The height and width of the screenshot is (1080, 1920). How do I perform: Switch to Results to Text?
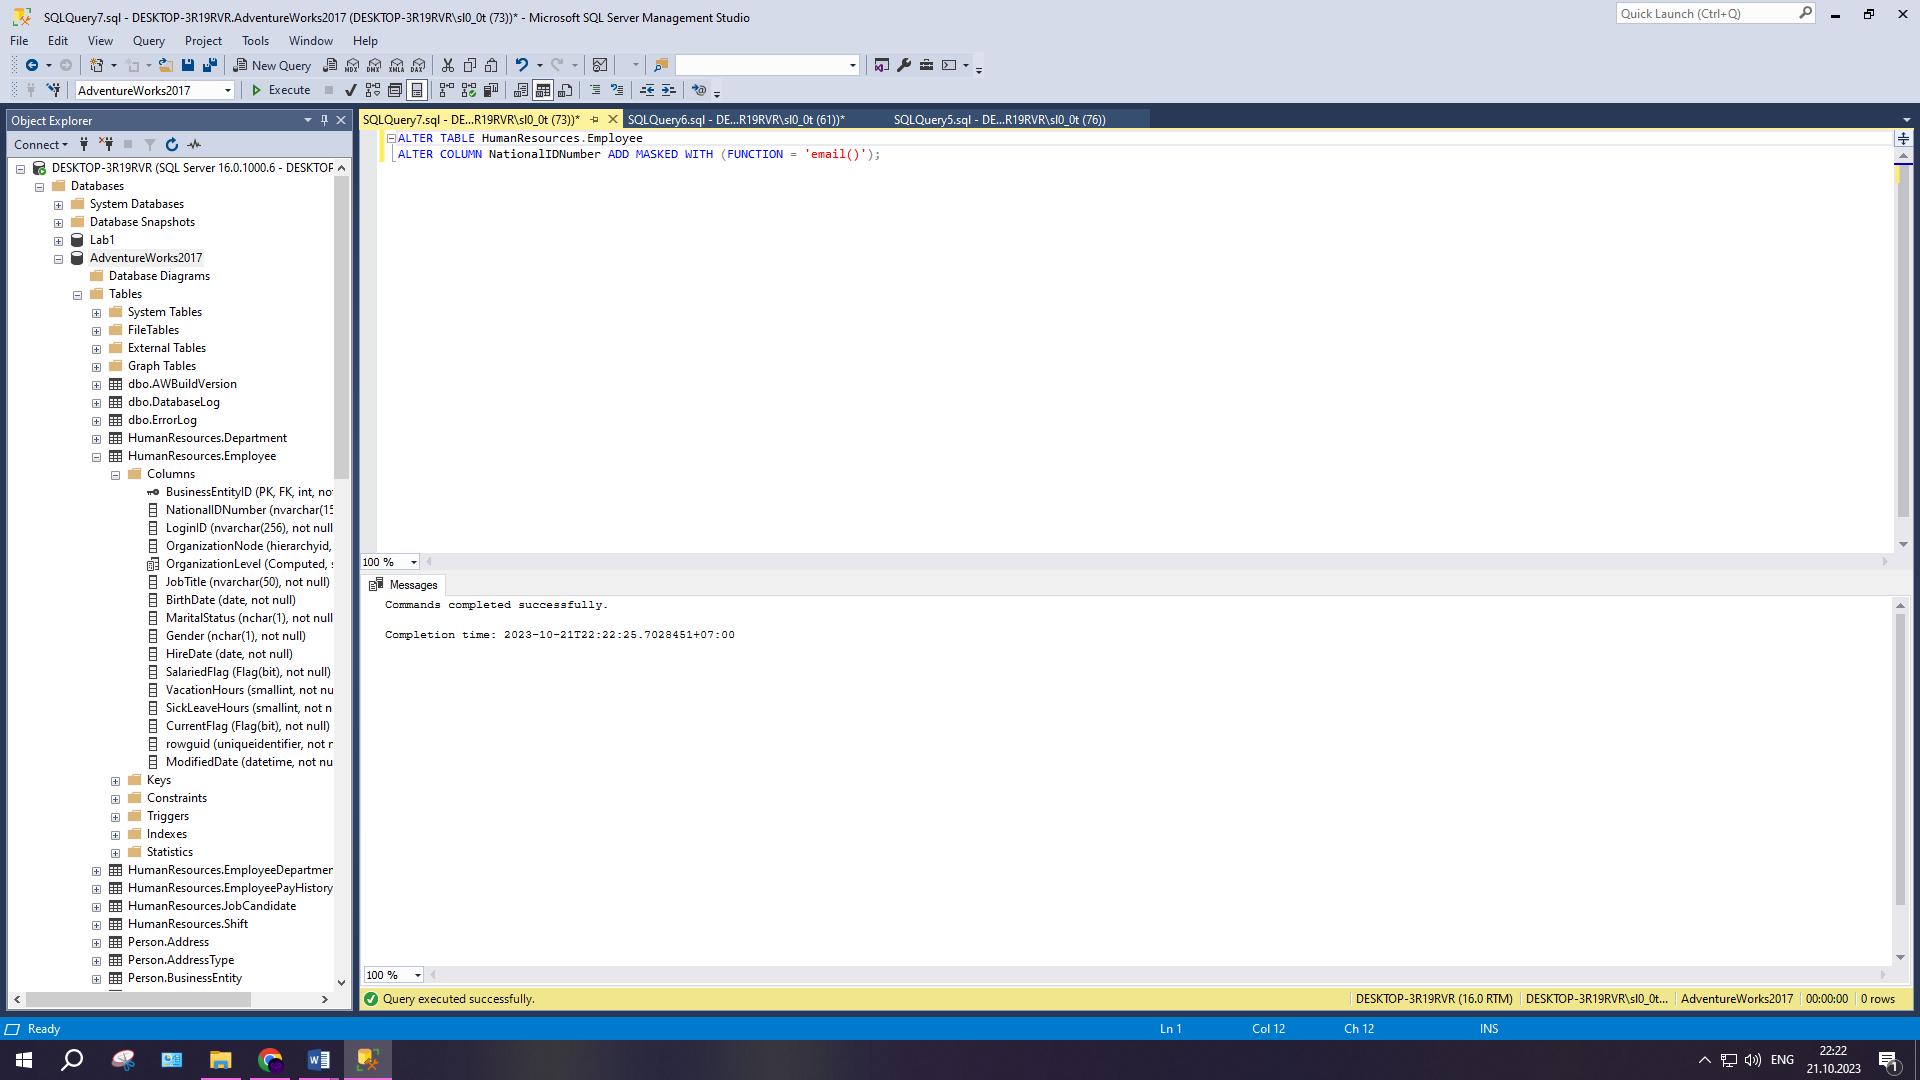coord(521,90)
